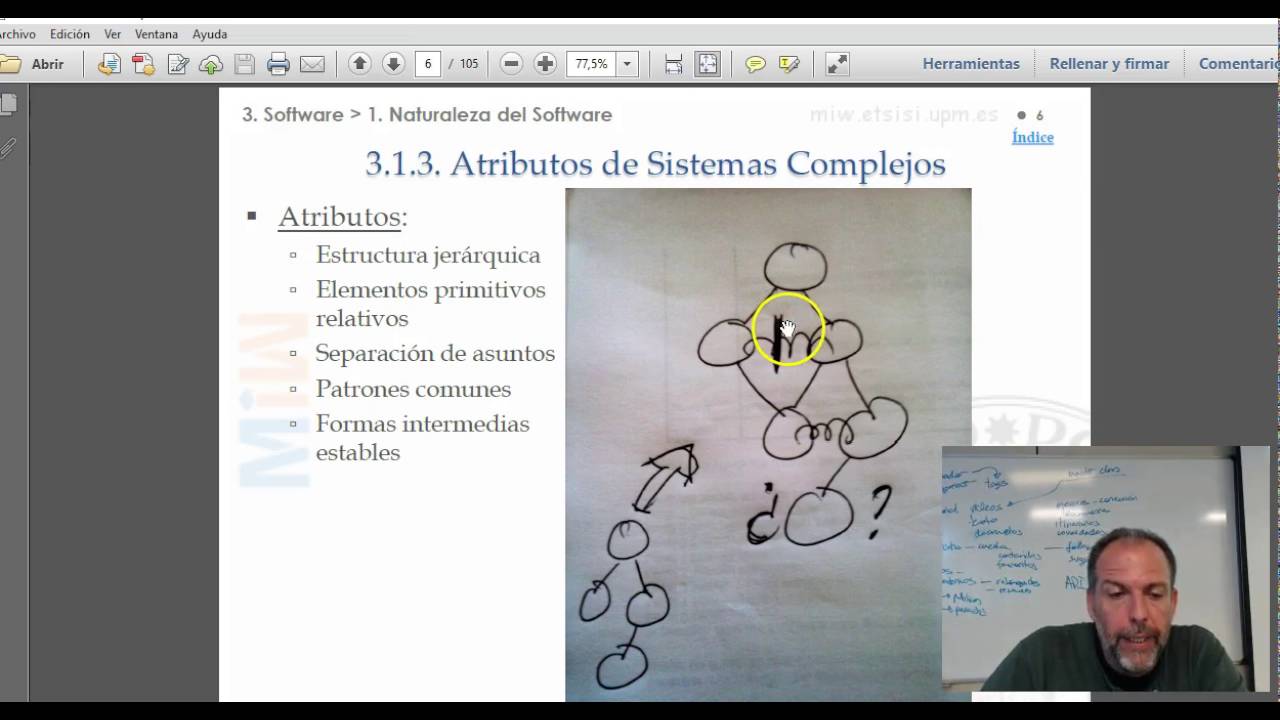Click the edit and sign document icon
Image resolution: width=1280 pixels, height=720 pixels.
[x=178, y=64]
